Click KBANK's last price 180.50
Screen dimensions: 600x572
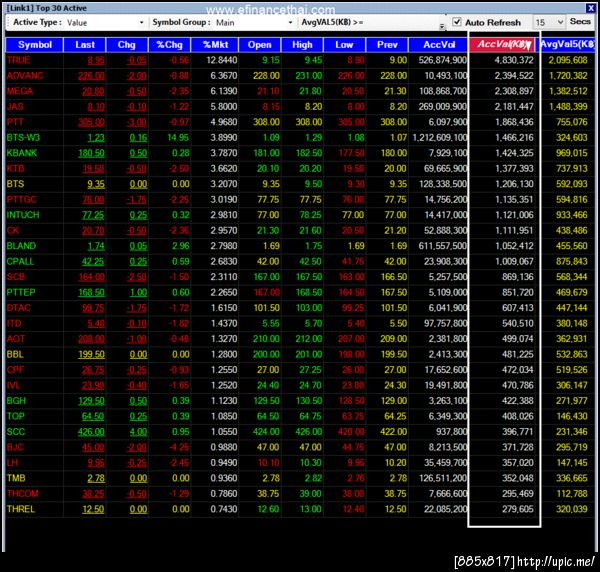pyautogui.click(x=91, y=153)
